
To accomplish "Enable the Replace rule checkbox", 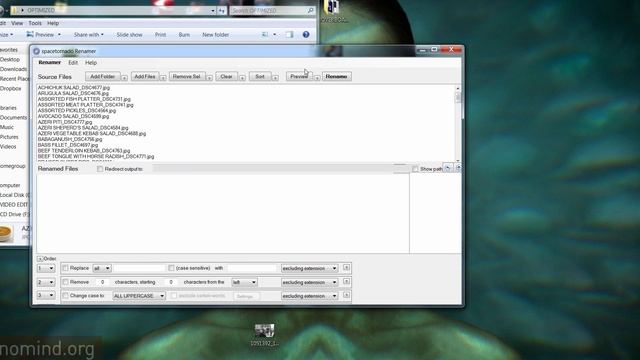I will tap(65, 268).
